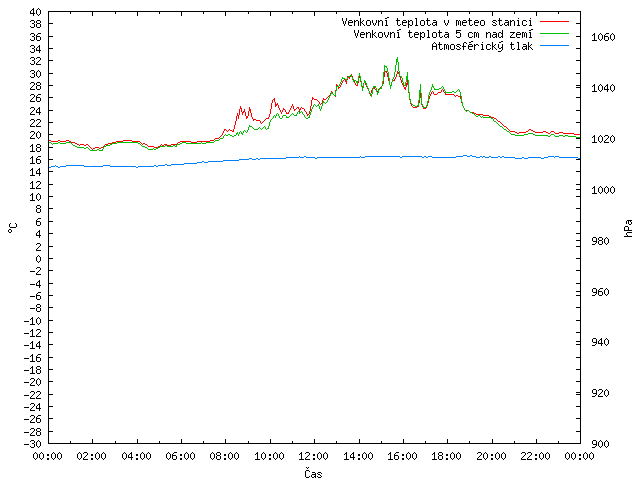Click the pressure axis label '920'
Image resolution: width=640 pixels, height=480 pixels.
click(600, 393)
